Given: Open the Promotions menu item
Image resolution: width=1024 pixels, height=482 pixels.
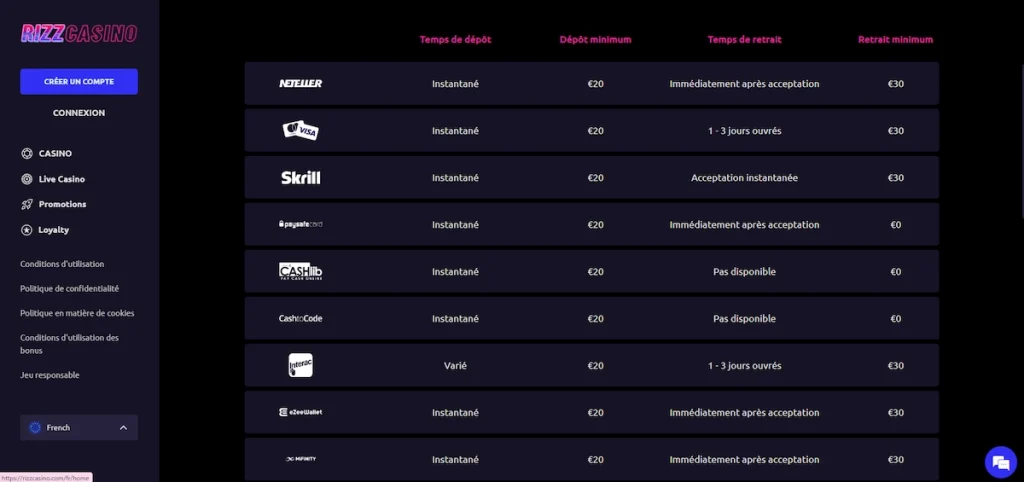Looking at the screenshot, I should point(62,204).
